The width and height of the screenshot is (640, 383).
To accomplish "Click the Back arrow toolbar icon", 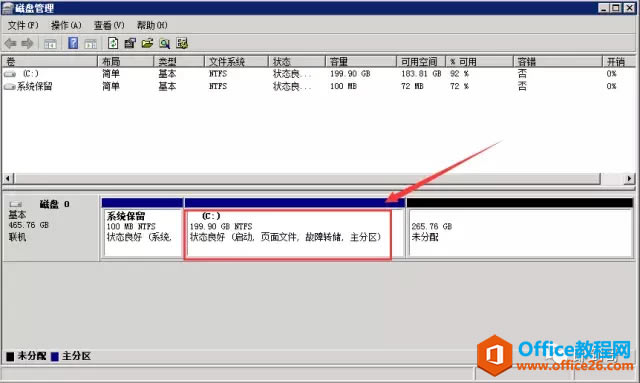I will coord(11,43).
